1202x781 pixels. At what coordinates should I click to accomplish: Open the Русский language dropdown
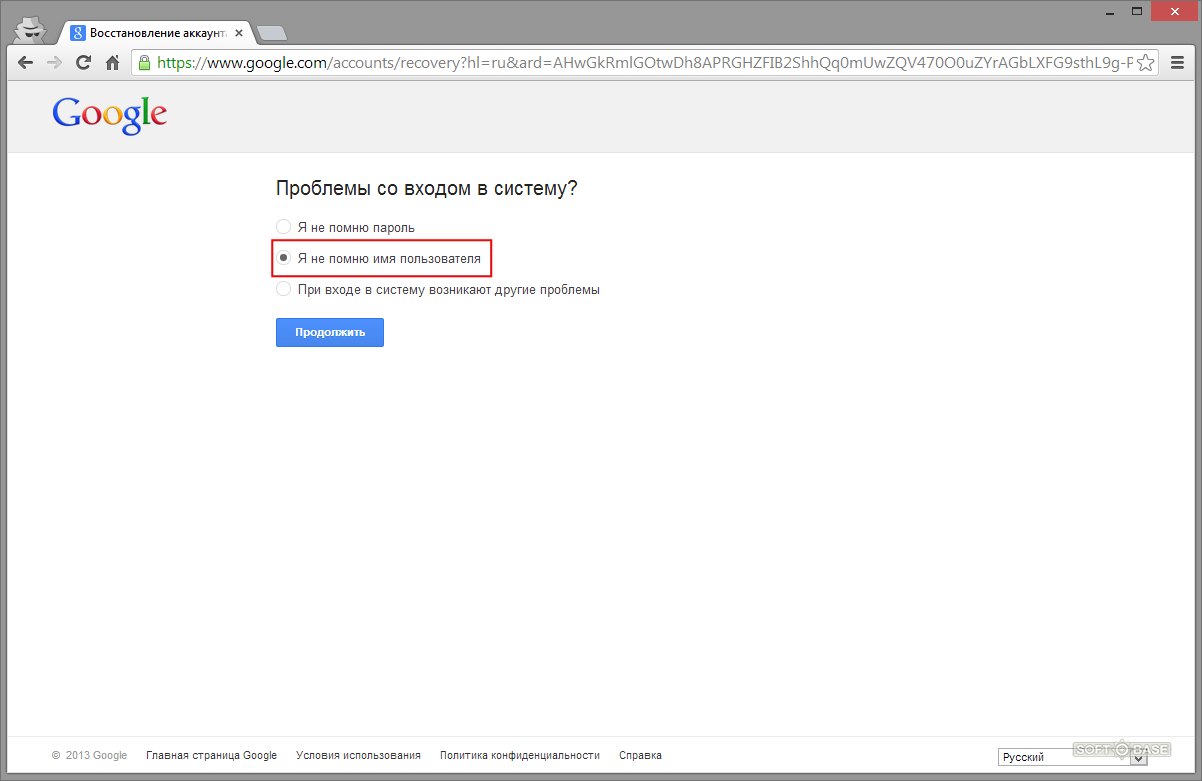coord(1072,757)
